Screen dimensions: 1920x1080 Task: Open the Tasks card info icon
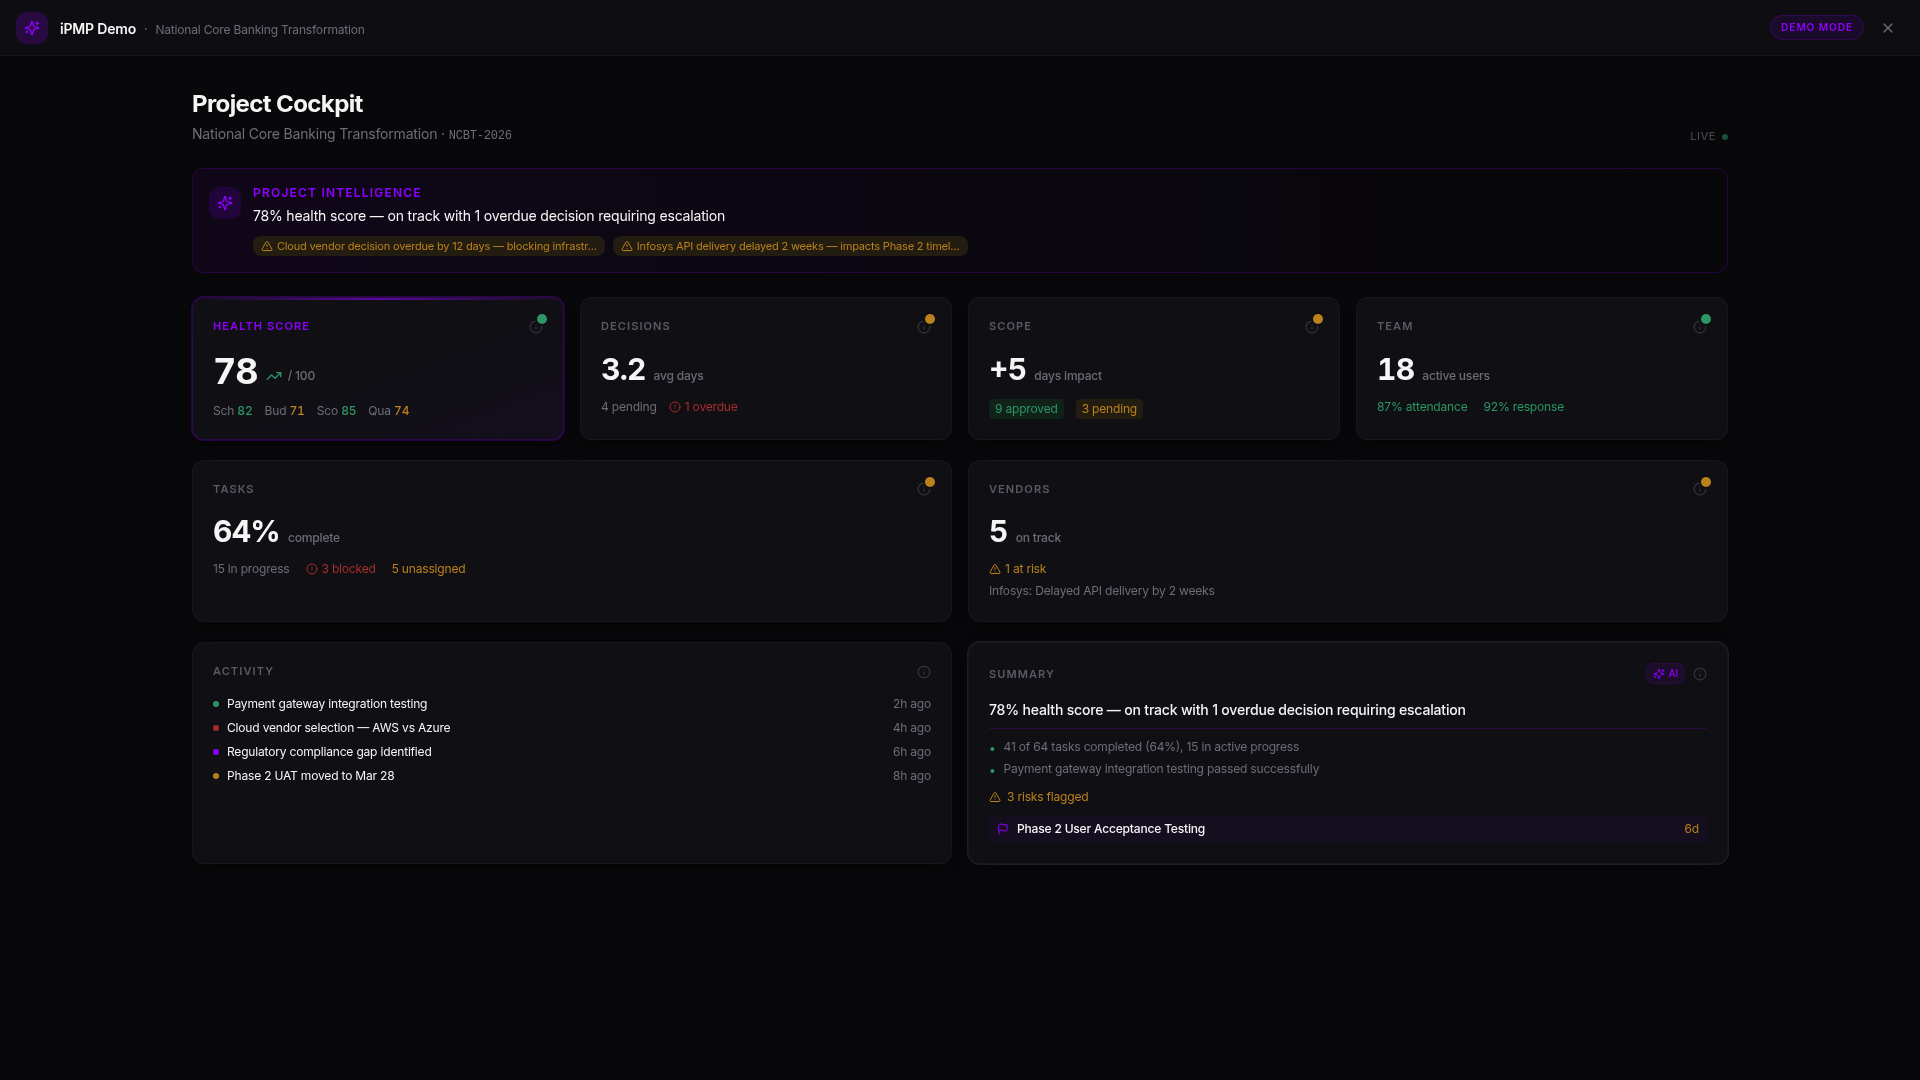(x=924, y=490)
